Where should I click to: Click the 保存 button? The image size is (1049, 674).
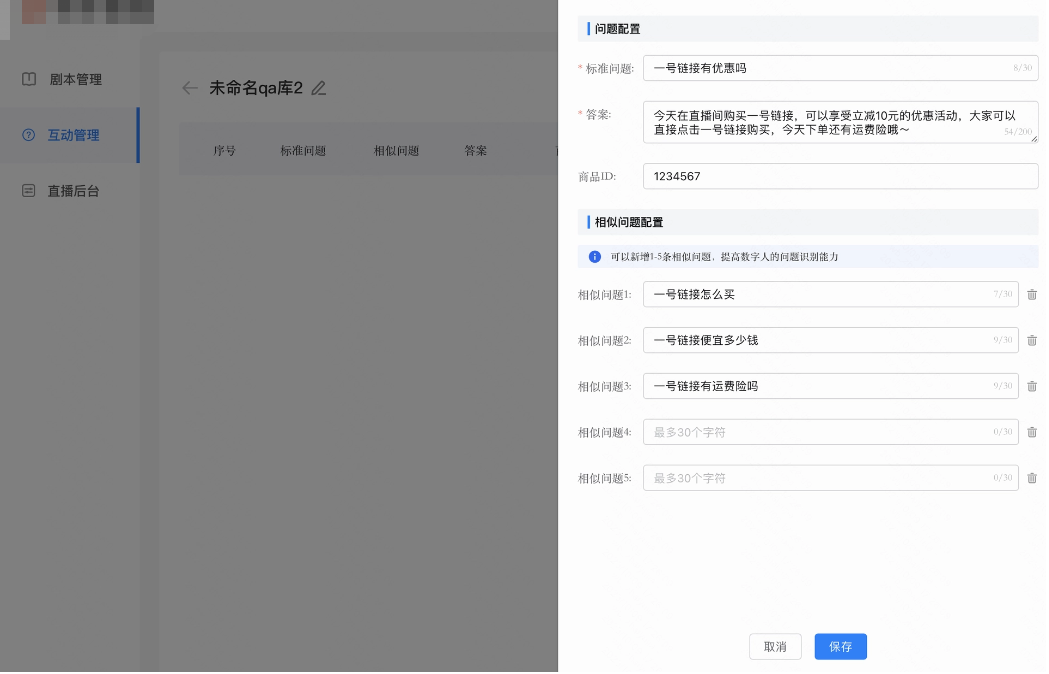coord(840,646)
